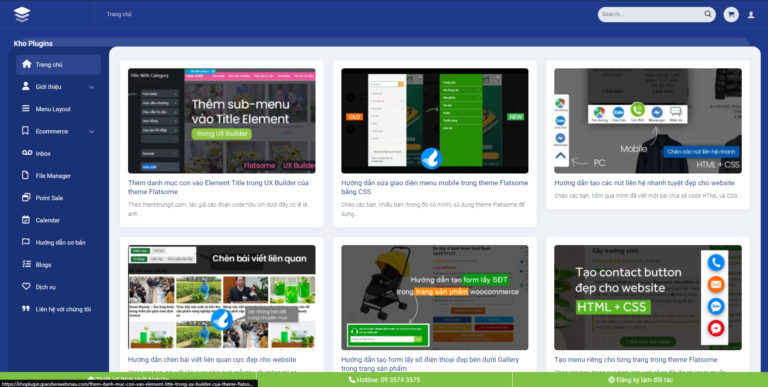
Task: Click the file icon beside File Manager
Action: point(26,175)
